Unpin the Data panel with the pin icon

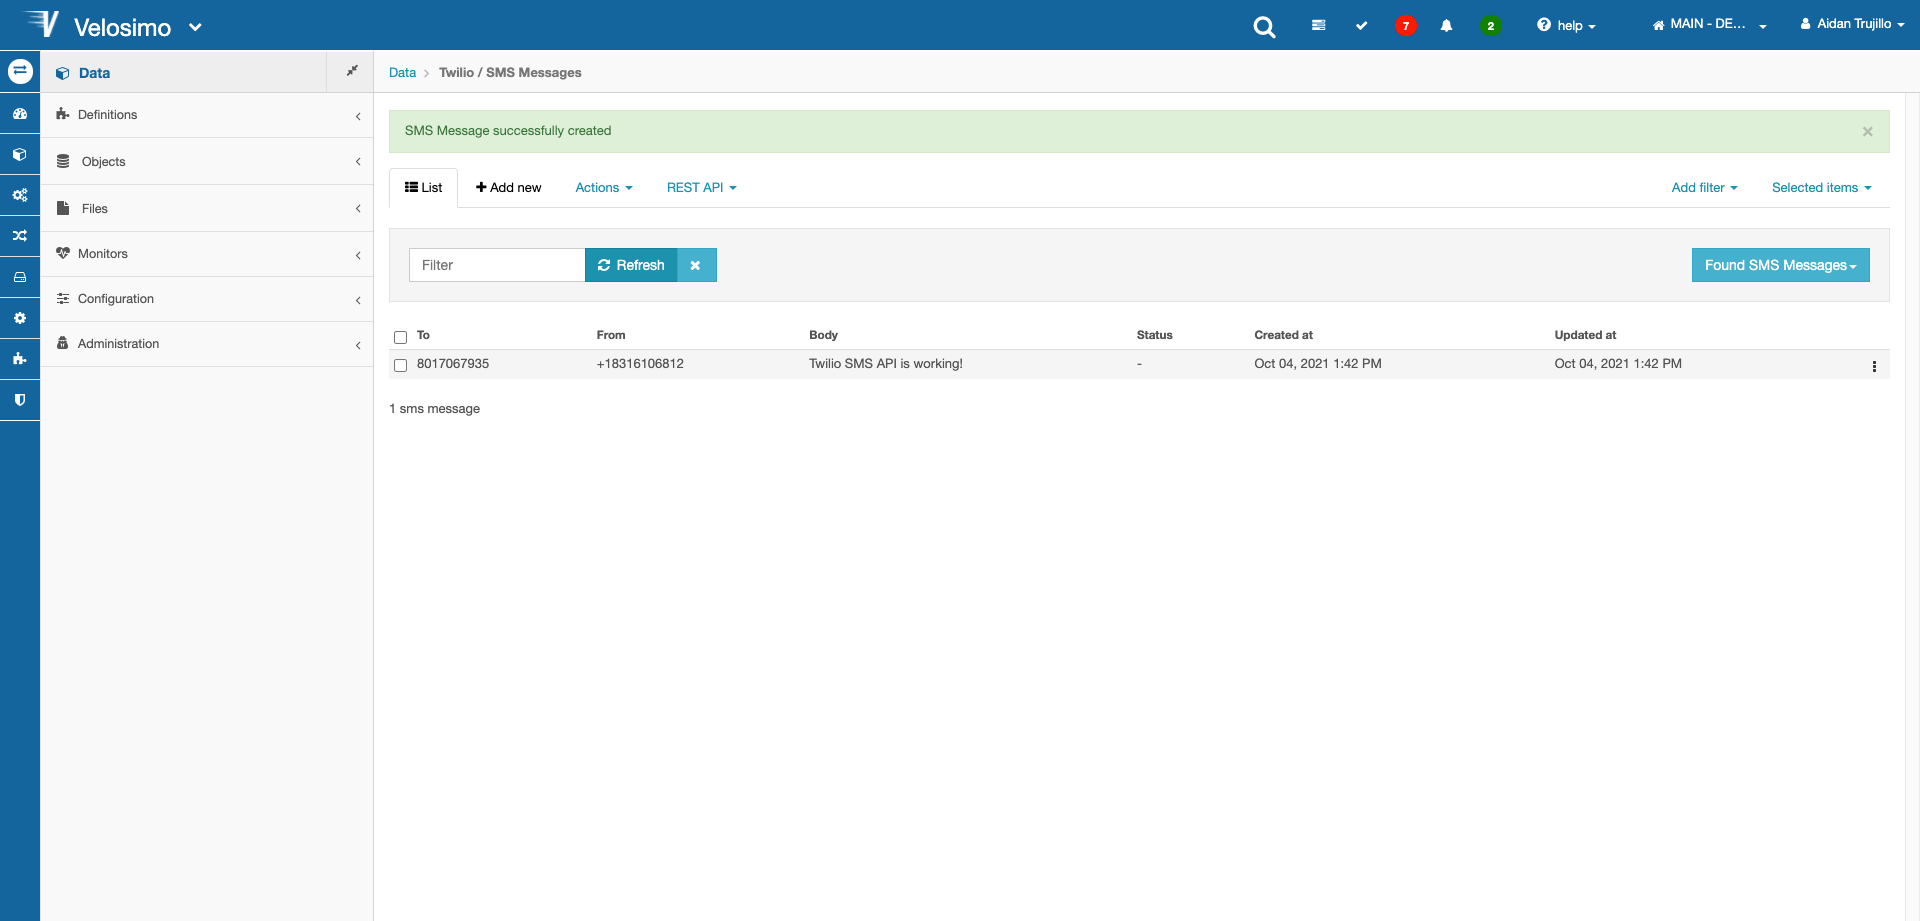tap(351, 71)
